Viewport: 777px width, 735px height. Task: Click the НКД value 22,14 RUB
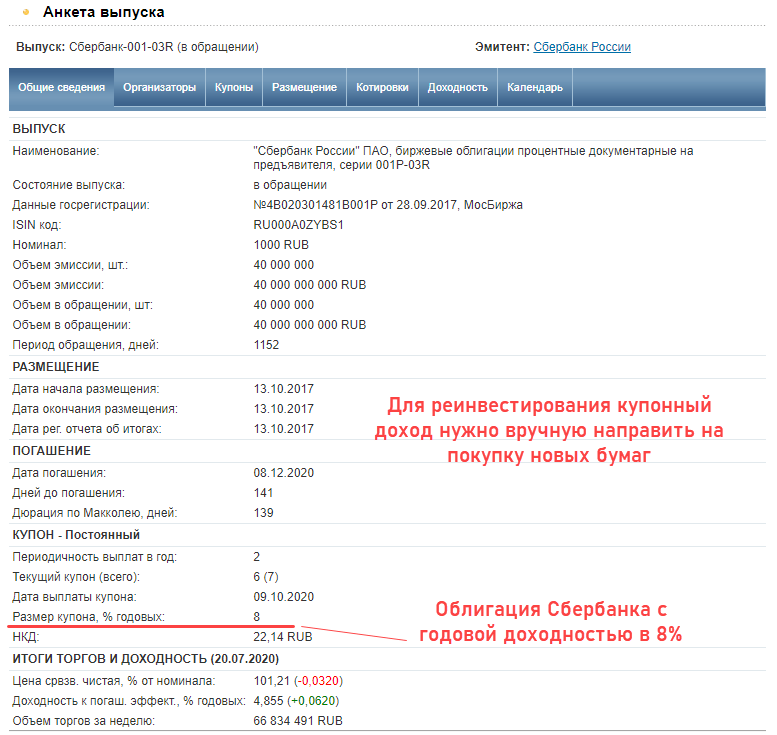283,636
